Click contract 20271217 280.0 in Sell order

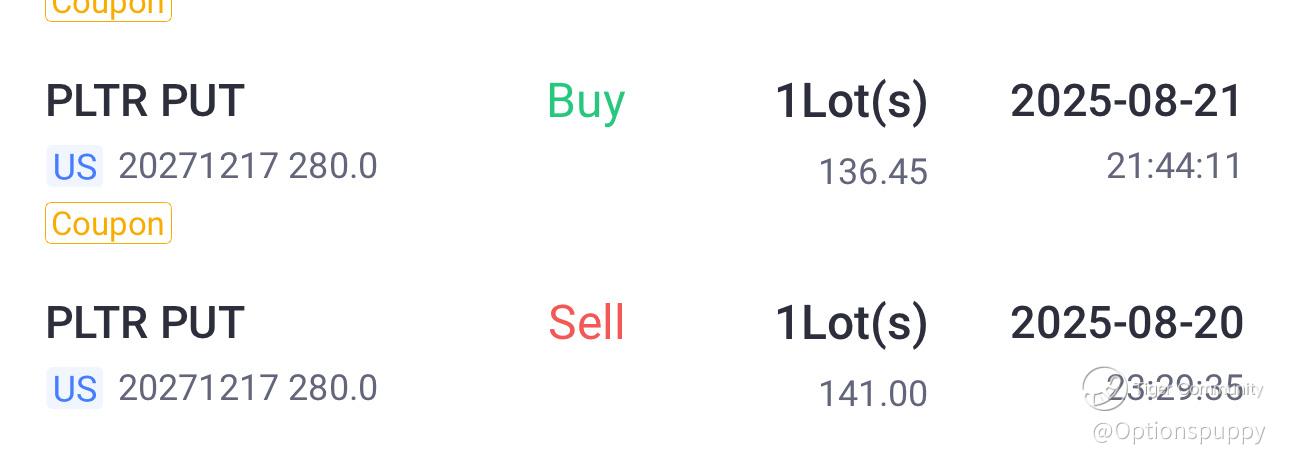(248, 388)
